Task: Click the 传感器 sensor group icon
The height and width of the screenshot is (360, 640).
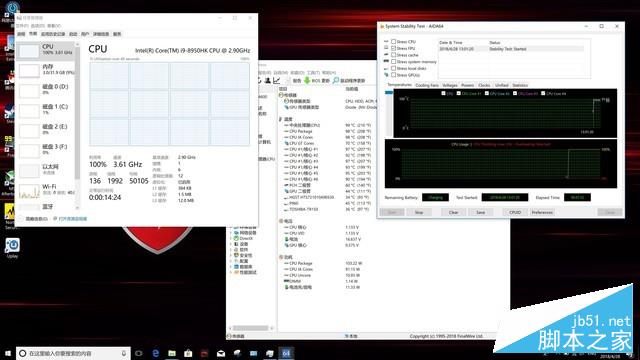Action: click(281, 95)
